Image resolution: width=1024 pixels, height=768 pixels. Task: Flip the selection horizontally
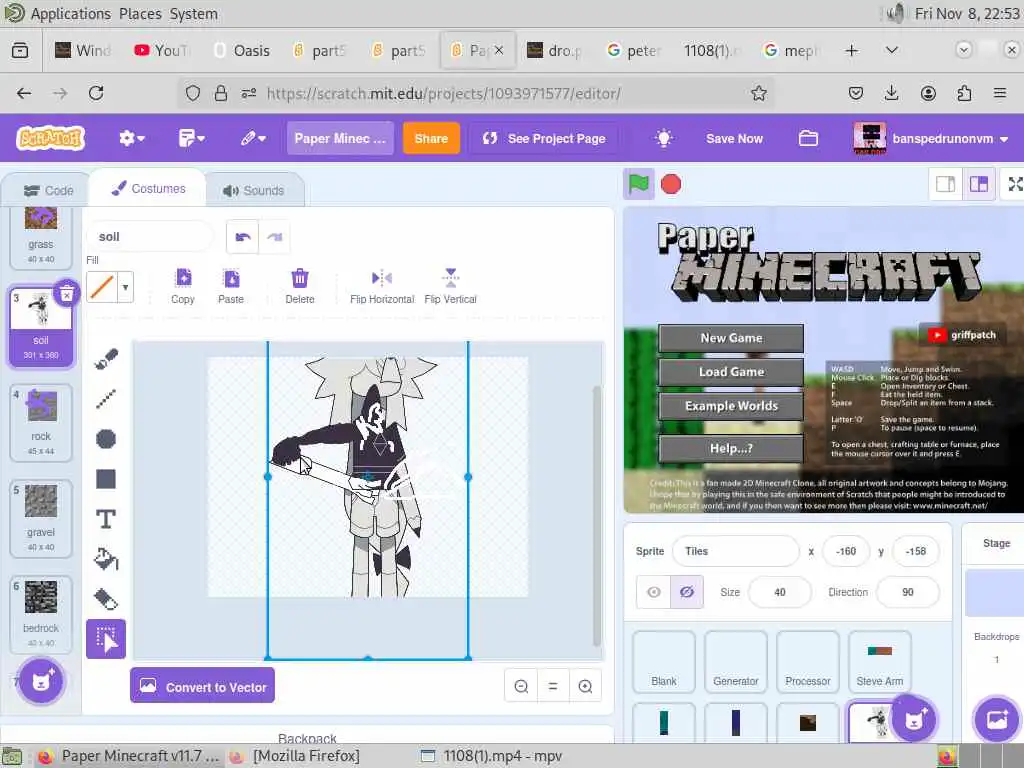pos(382,286)
